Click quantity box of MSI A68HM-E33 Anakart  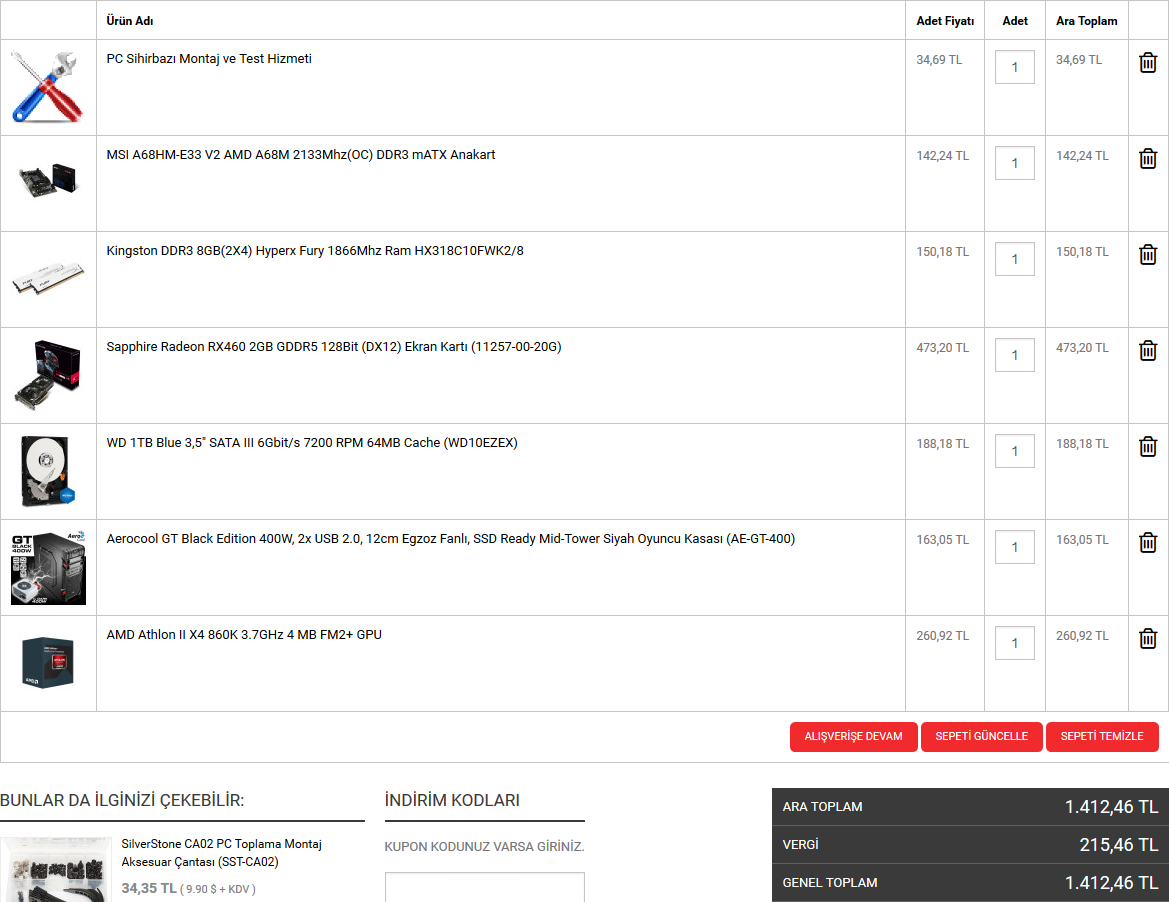tap(1015, 163)
